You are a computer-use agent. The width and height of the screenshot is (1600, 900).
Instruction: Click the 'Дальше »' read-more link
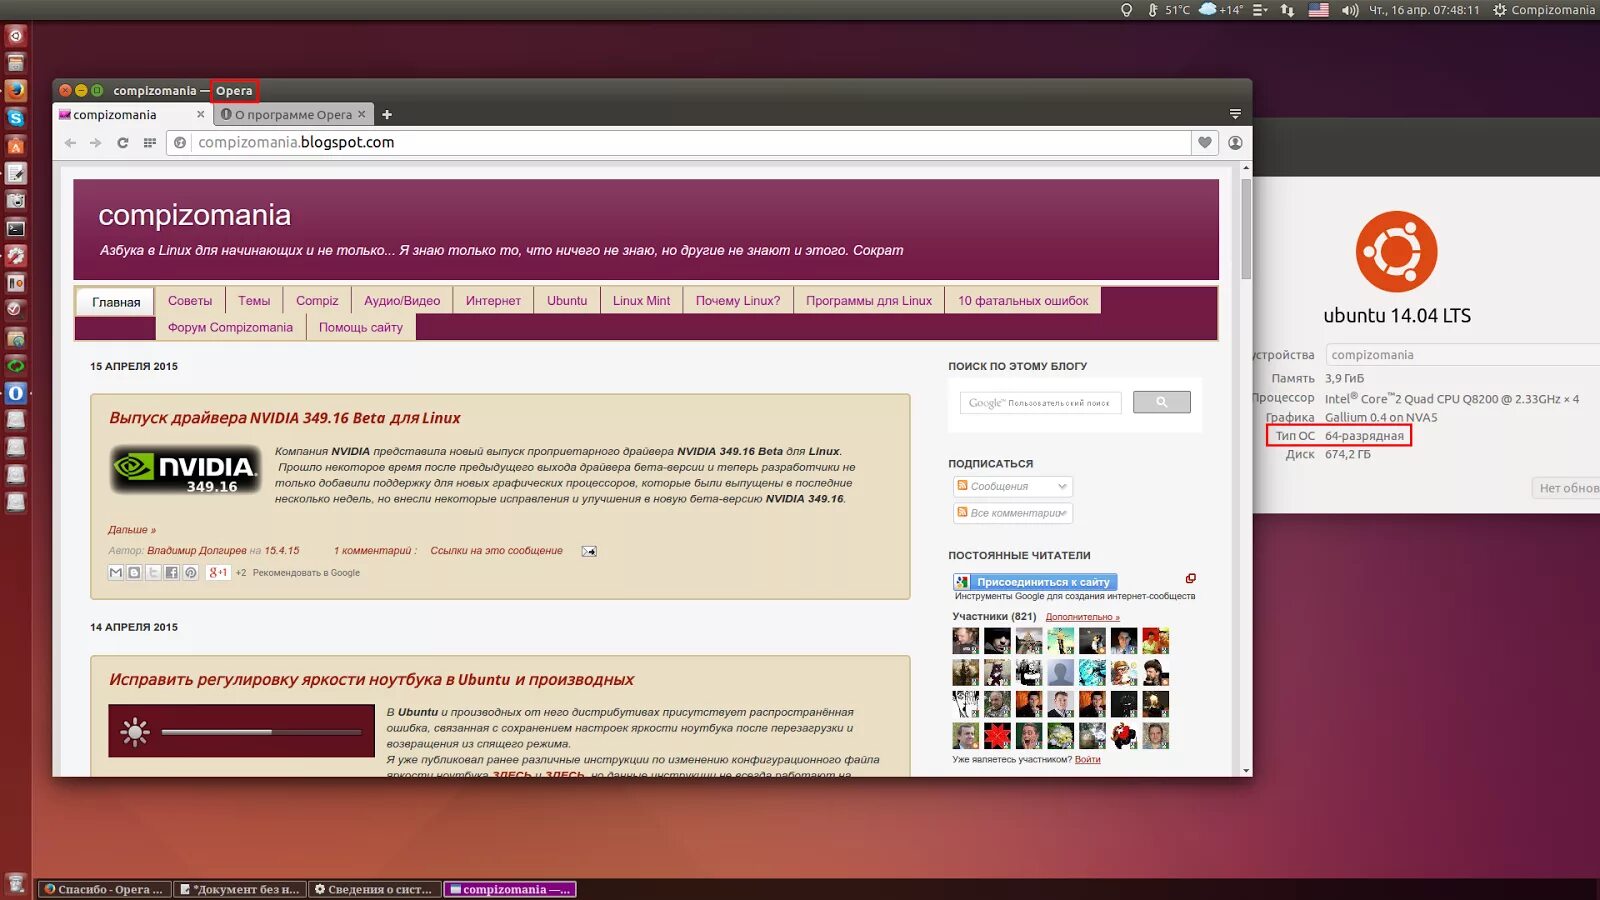(x=132, y=530)
